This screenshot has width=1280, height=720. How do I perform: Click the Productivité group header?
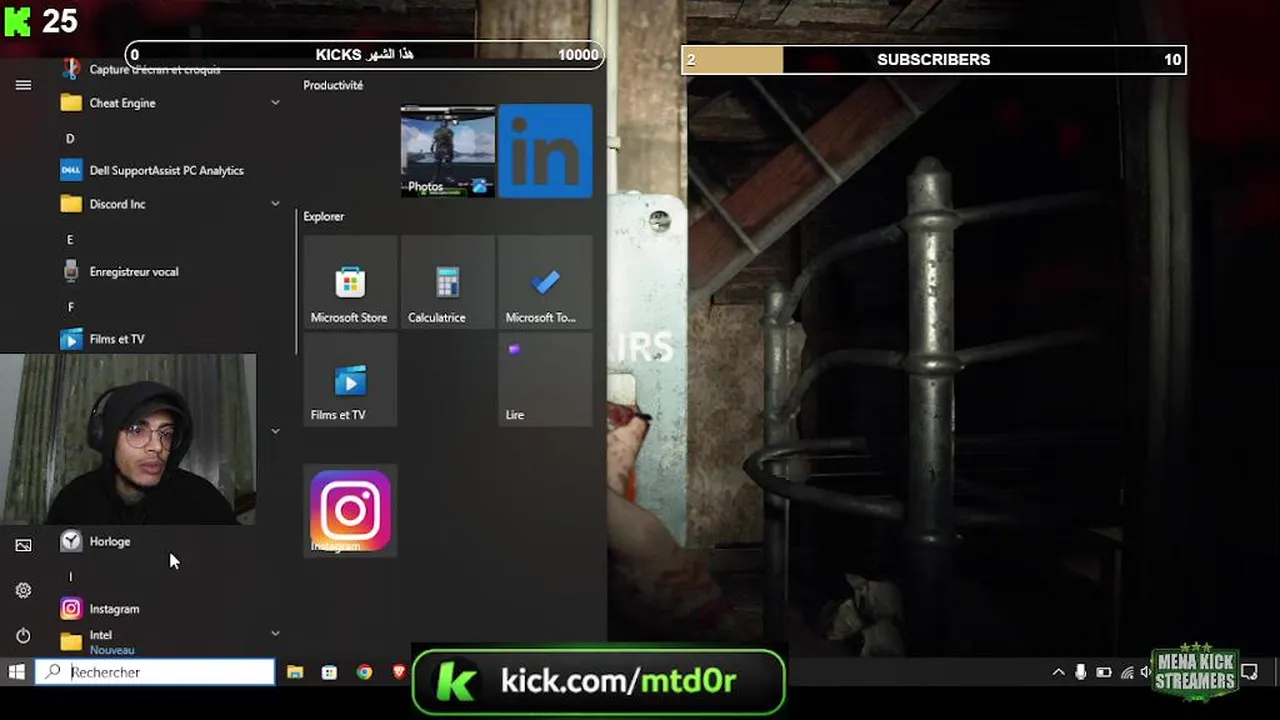tap(333, 86)
